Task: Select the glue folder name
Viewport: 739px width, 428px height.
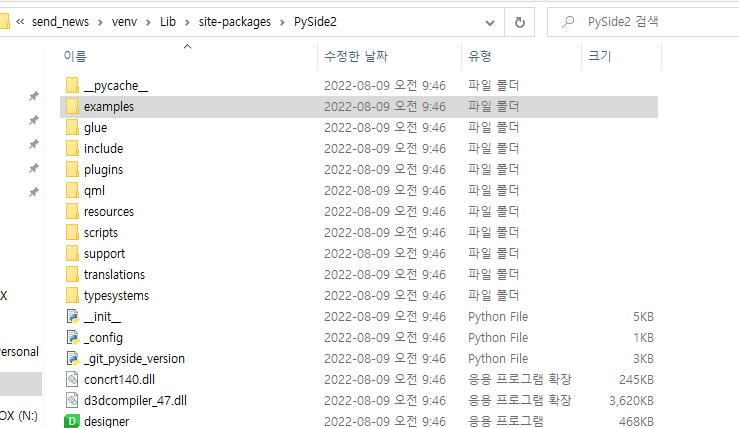Action: [x=96, y=128]
